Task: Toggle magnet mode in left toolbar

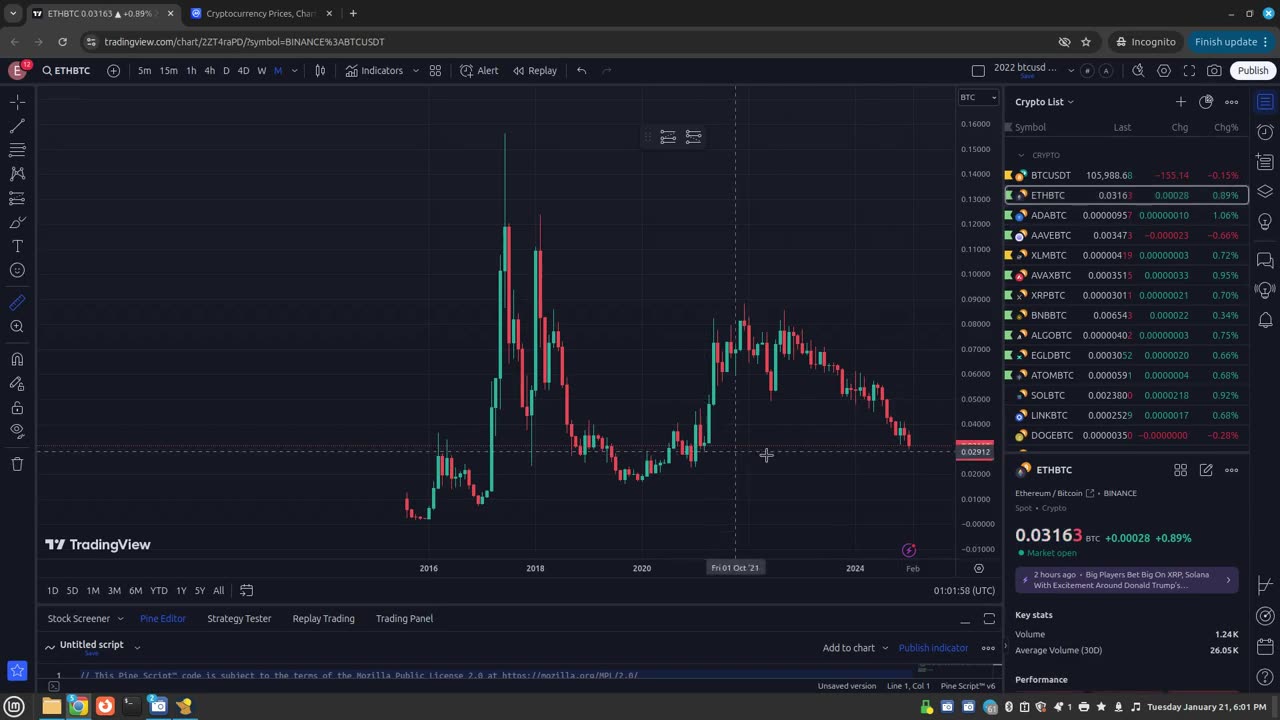Action: (17, 359)
